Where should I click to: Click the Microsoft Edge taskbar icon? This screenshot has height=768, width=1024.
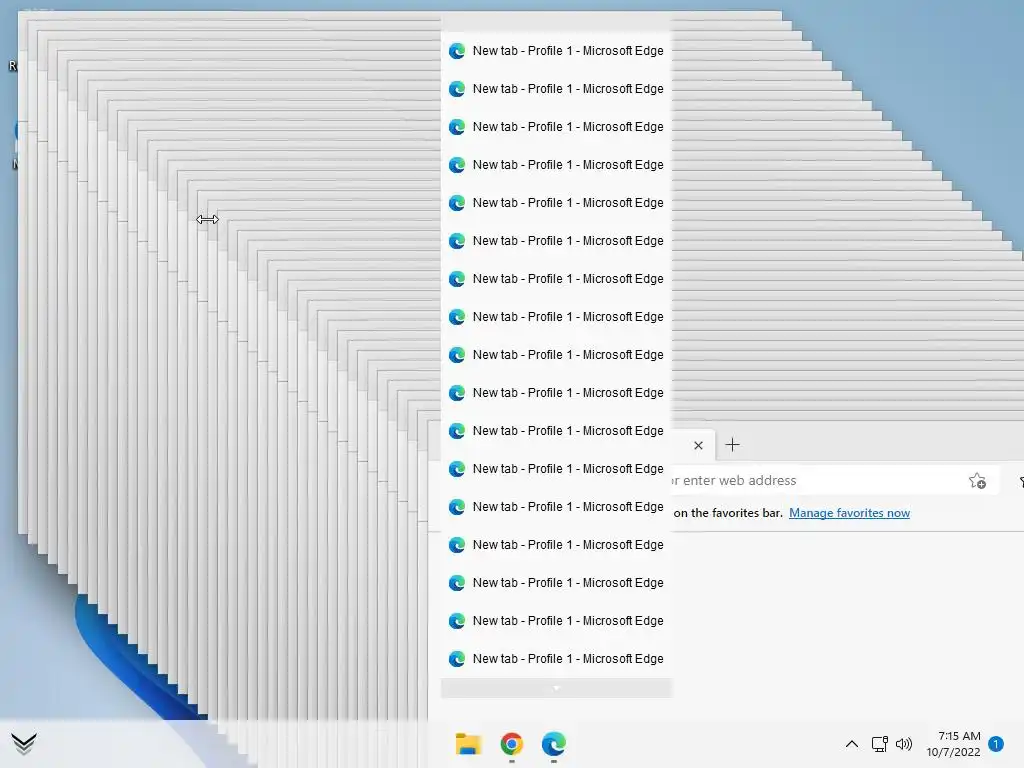tap(554, 744)
